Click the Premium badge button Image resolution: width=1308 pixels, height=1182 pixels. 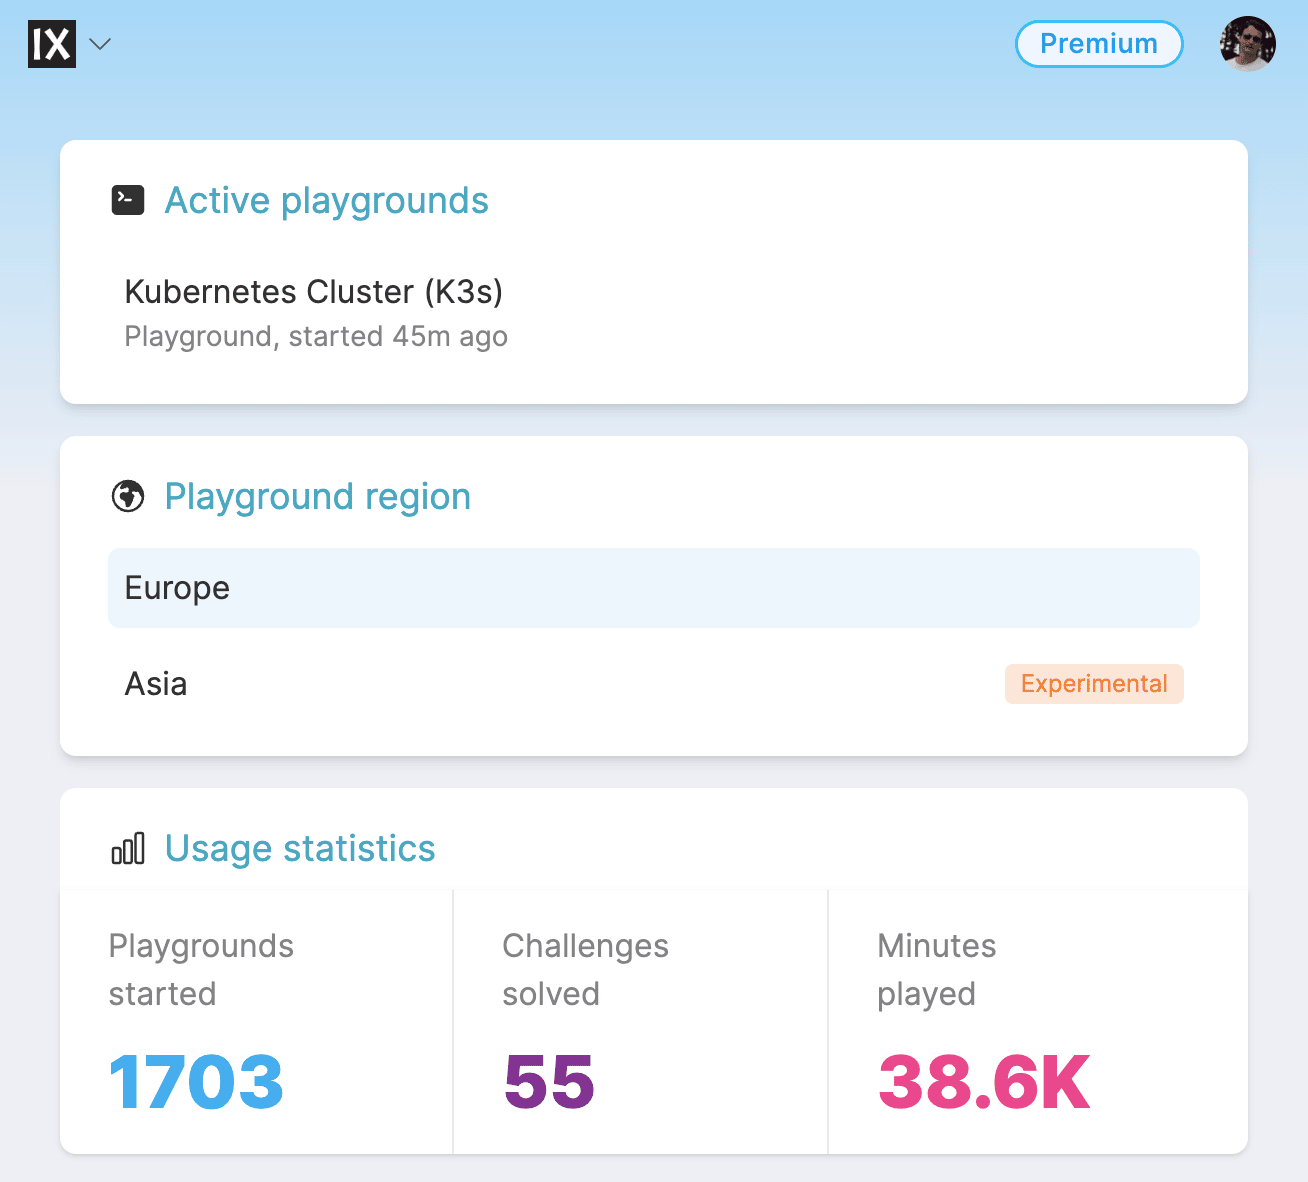coord(1098,44)
